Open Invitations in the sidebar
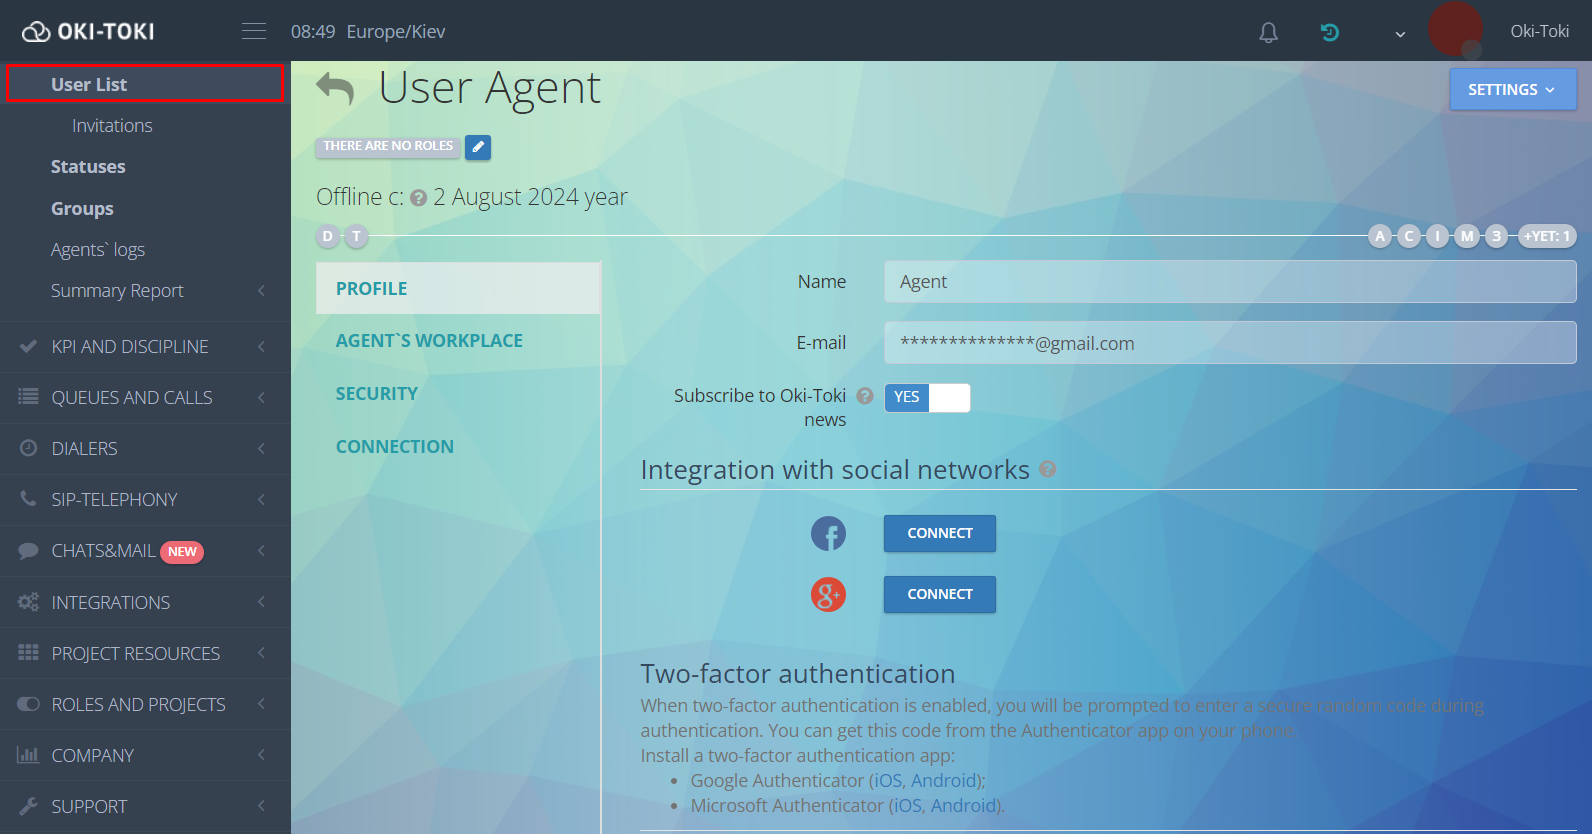The image size is (1592, 834). pos(112,126)
